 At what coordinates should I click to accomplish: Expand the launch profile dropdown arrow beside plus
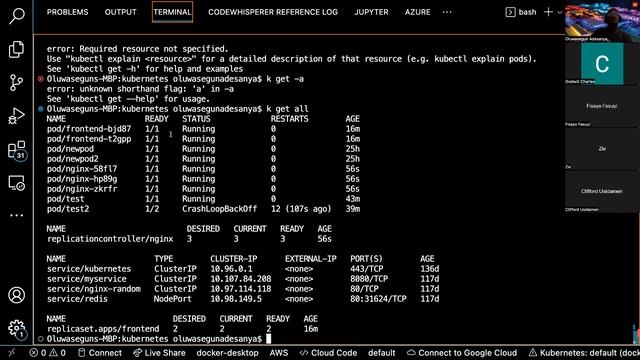pos(560,13)
